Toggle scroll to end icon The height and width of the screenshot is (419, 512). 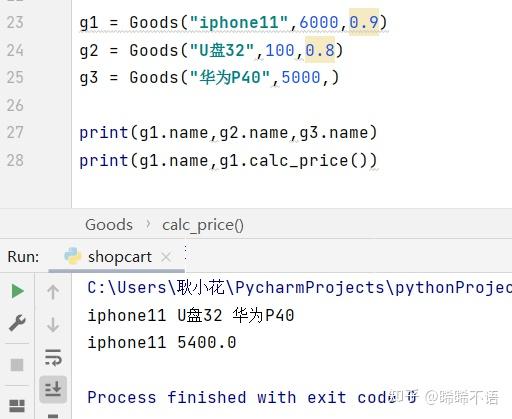pyautogui.click(x=53, y=389)
